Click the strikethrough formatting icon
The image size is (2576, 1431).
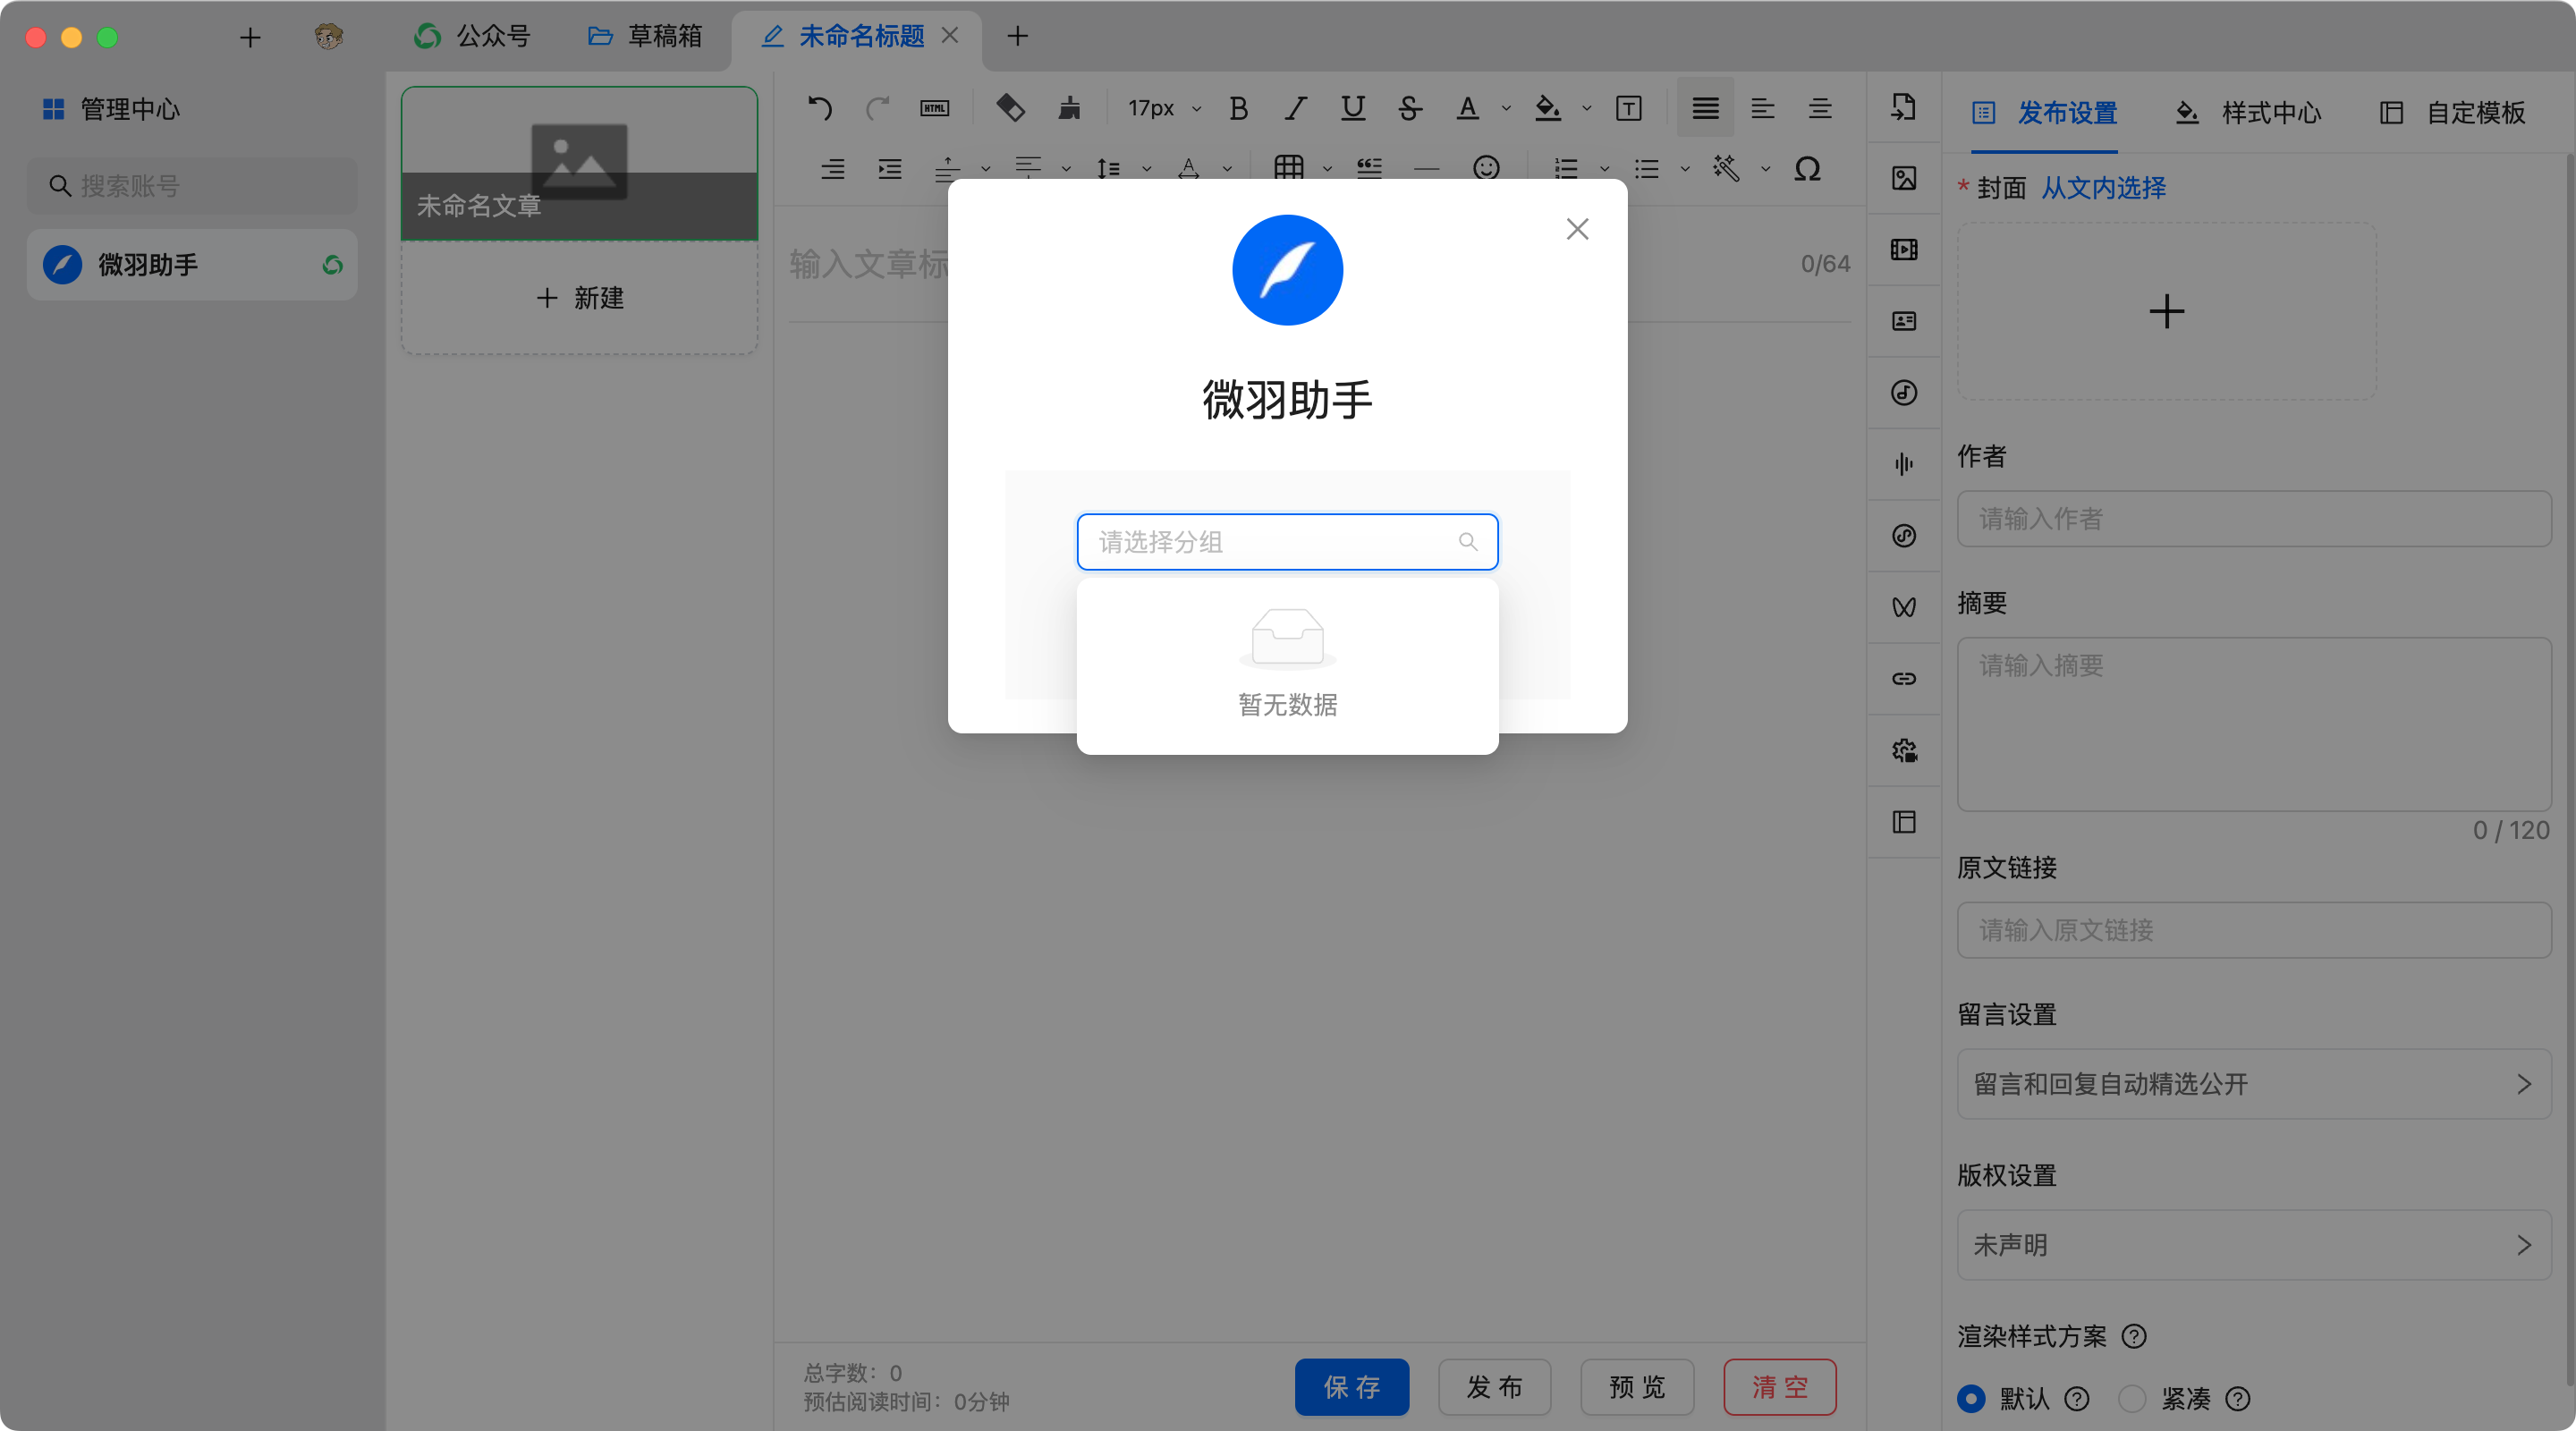[x=1410, y=108]
